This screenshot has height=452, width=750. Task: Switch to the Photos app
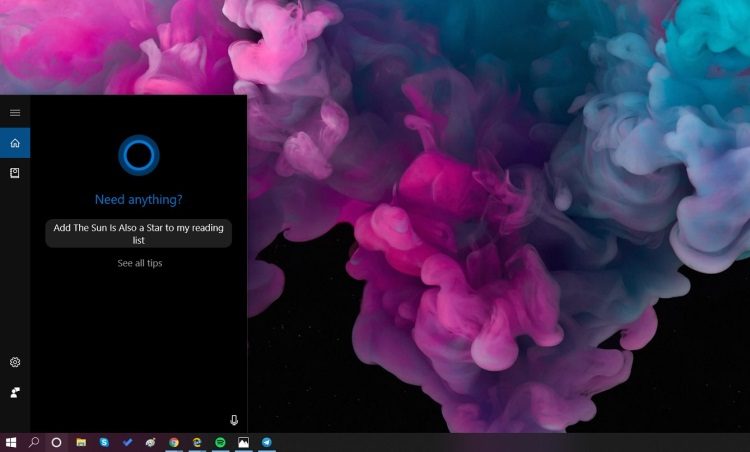tap(243, 442)
